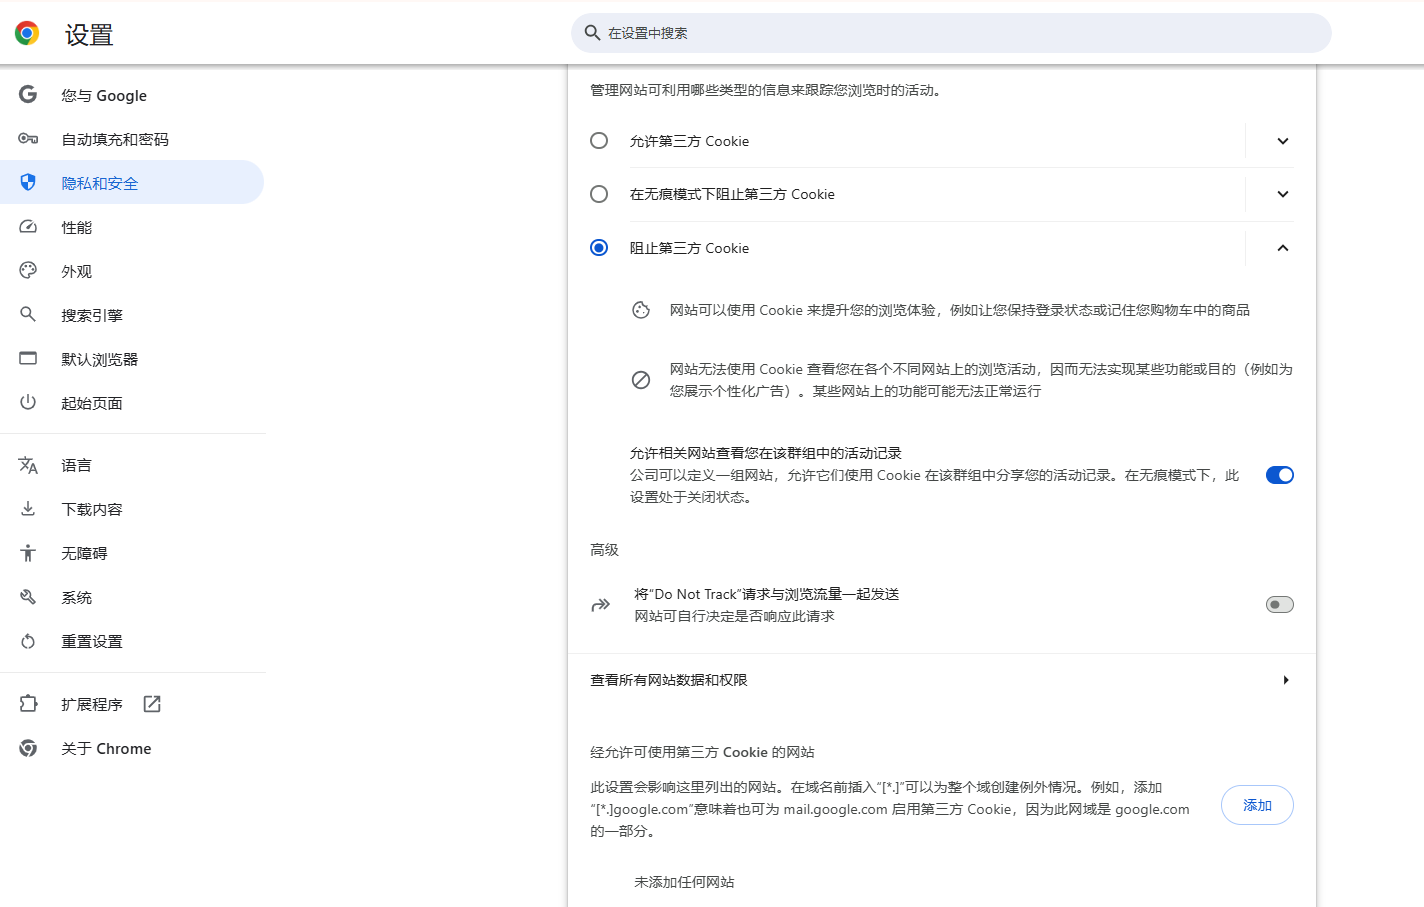Click the shield icon for privacy and security

pyautogui.click(x=28, y=183)
